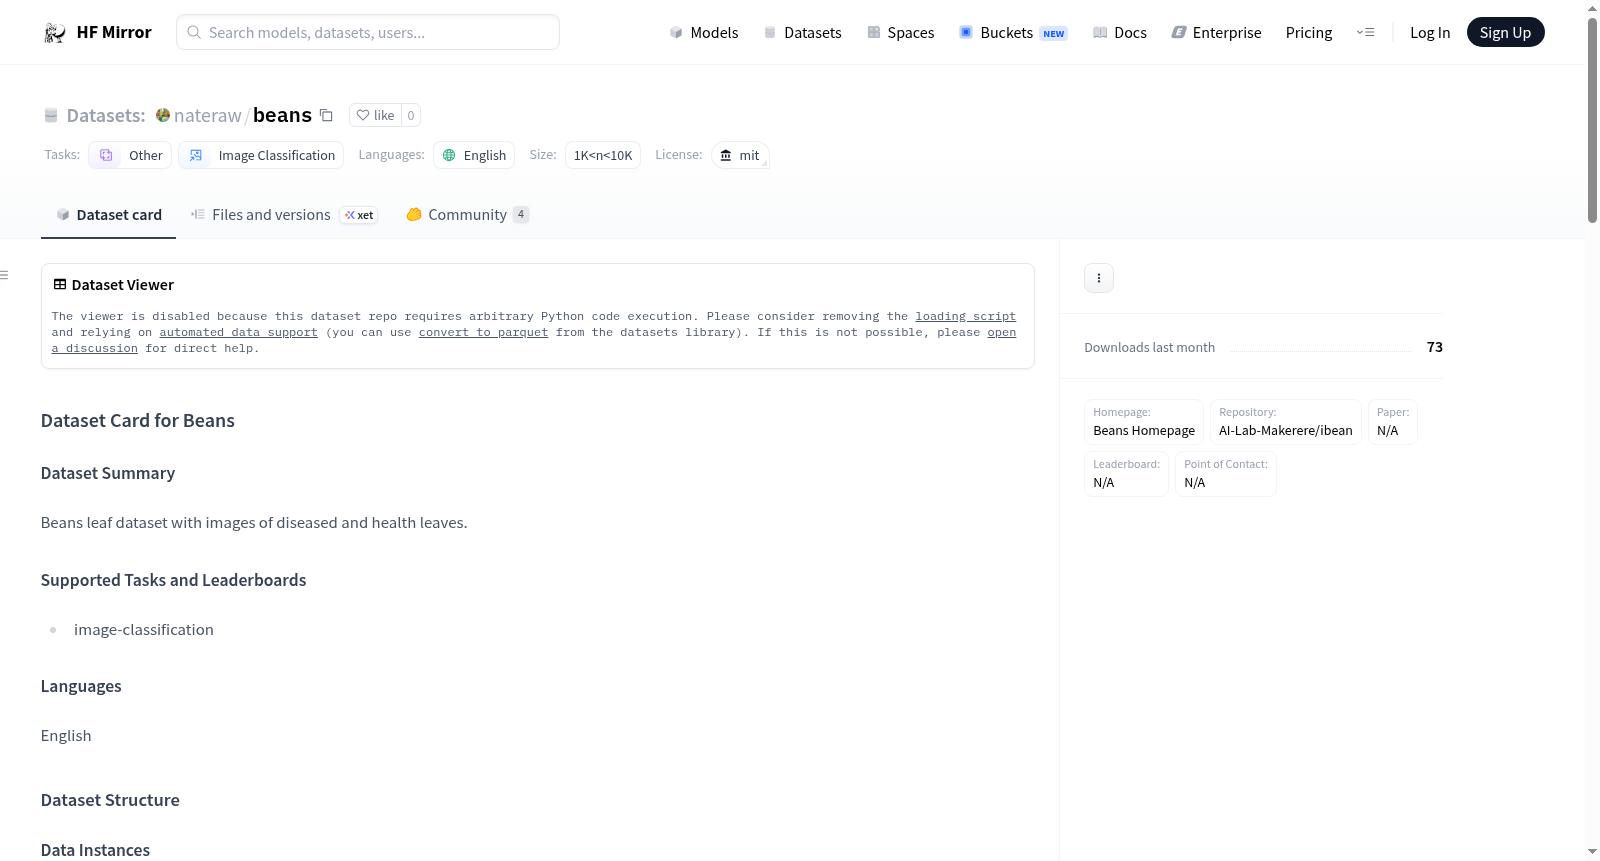The image size is (1600, 861).
Task: Switch to Files and versions tab
Action: click(284, 215)
